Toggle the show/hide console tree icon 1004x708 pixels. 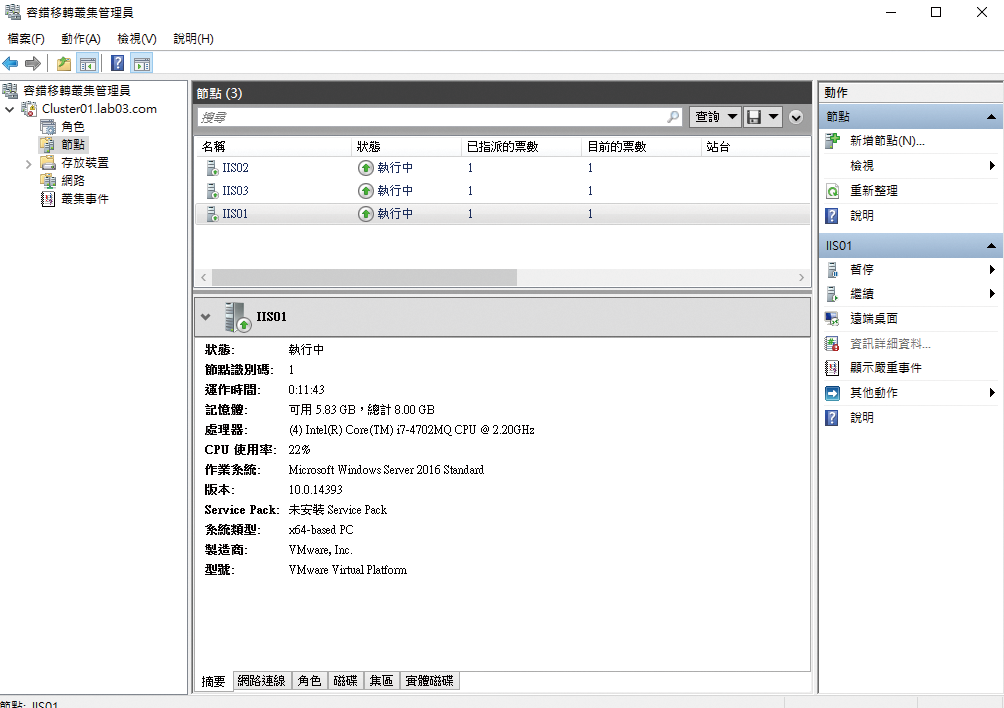pyautogui.click(x=87, y=63)
